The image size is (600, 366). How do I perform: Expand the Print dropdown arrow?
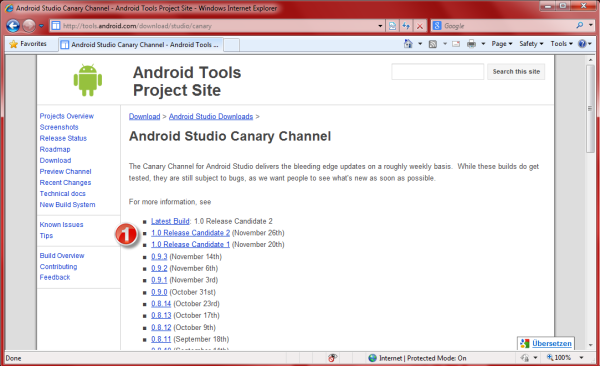coord(483,44)
